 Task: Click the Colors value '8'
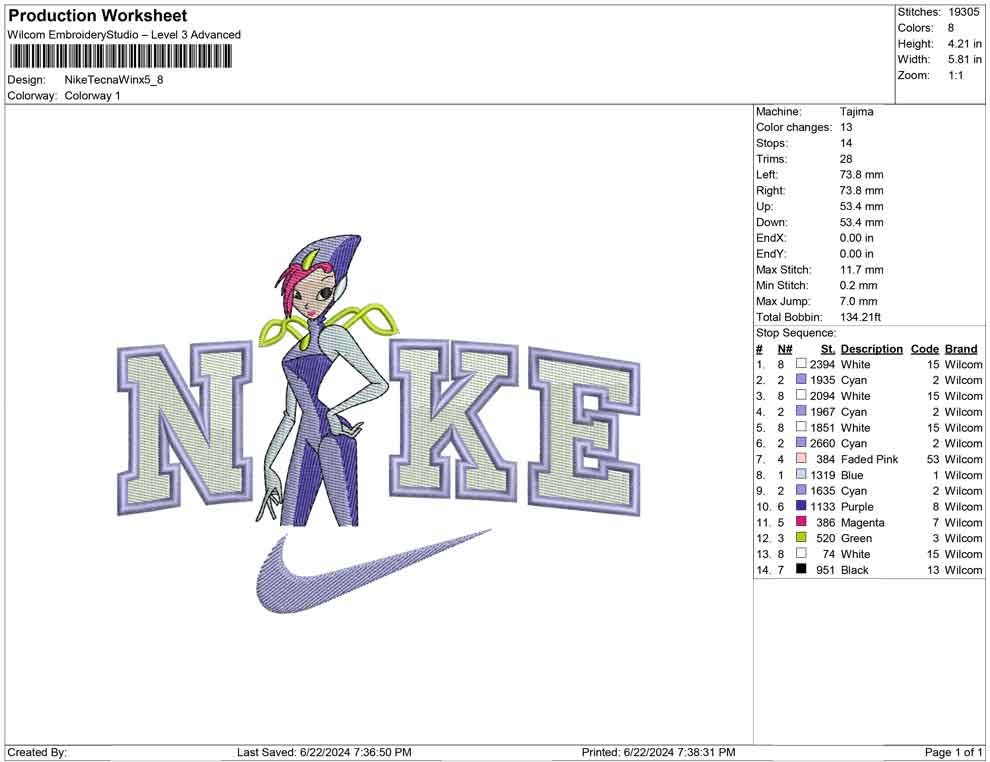[x=951, y=28]
